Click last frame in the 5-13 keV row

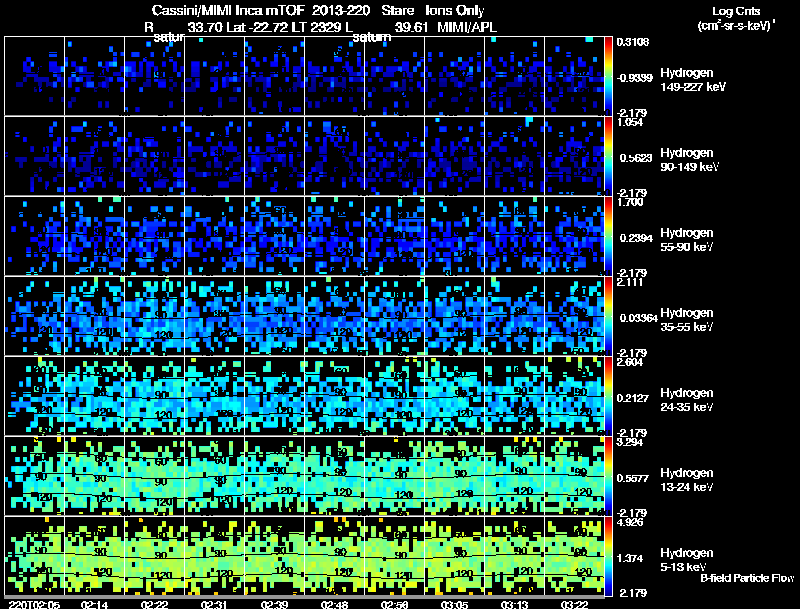click(575, 555)
